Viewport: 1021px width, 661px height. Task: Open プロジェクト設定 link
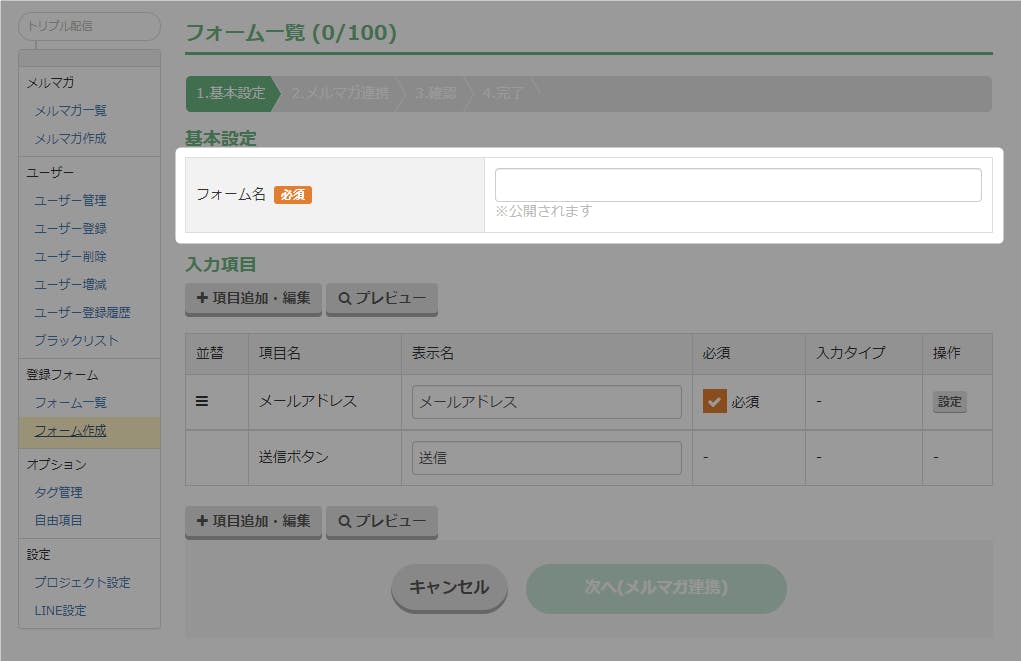tap(82, 582)
